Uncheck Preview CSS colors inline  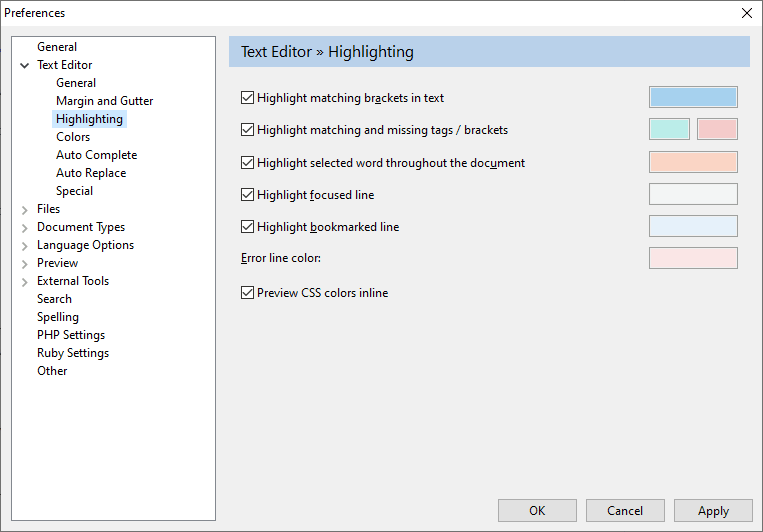pyautogui.click(x=248, y=293)
